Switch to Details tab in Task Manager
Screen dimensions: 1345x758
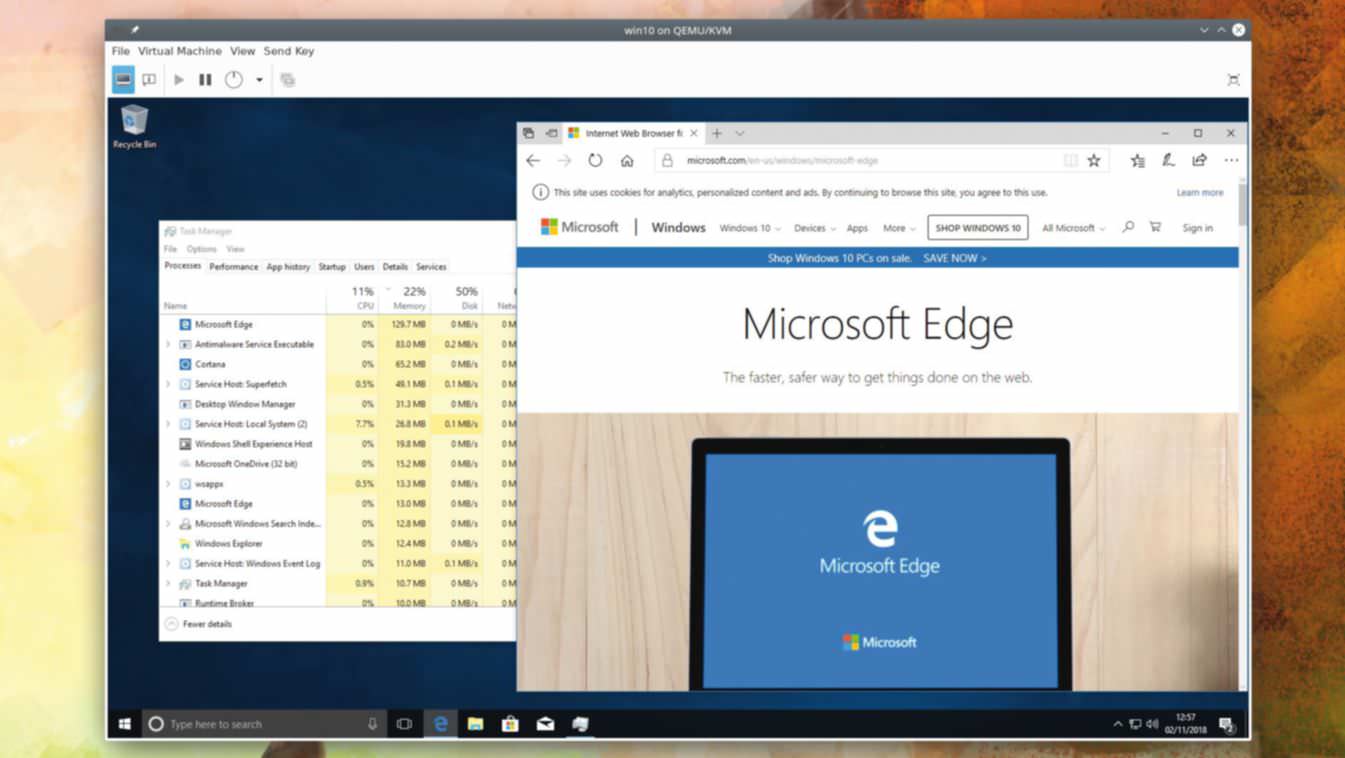coord(395,267)
